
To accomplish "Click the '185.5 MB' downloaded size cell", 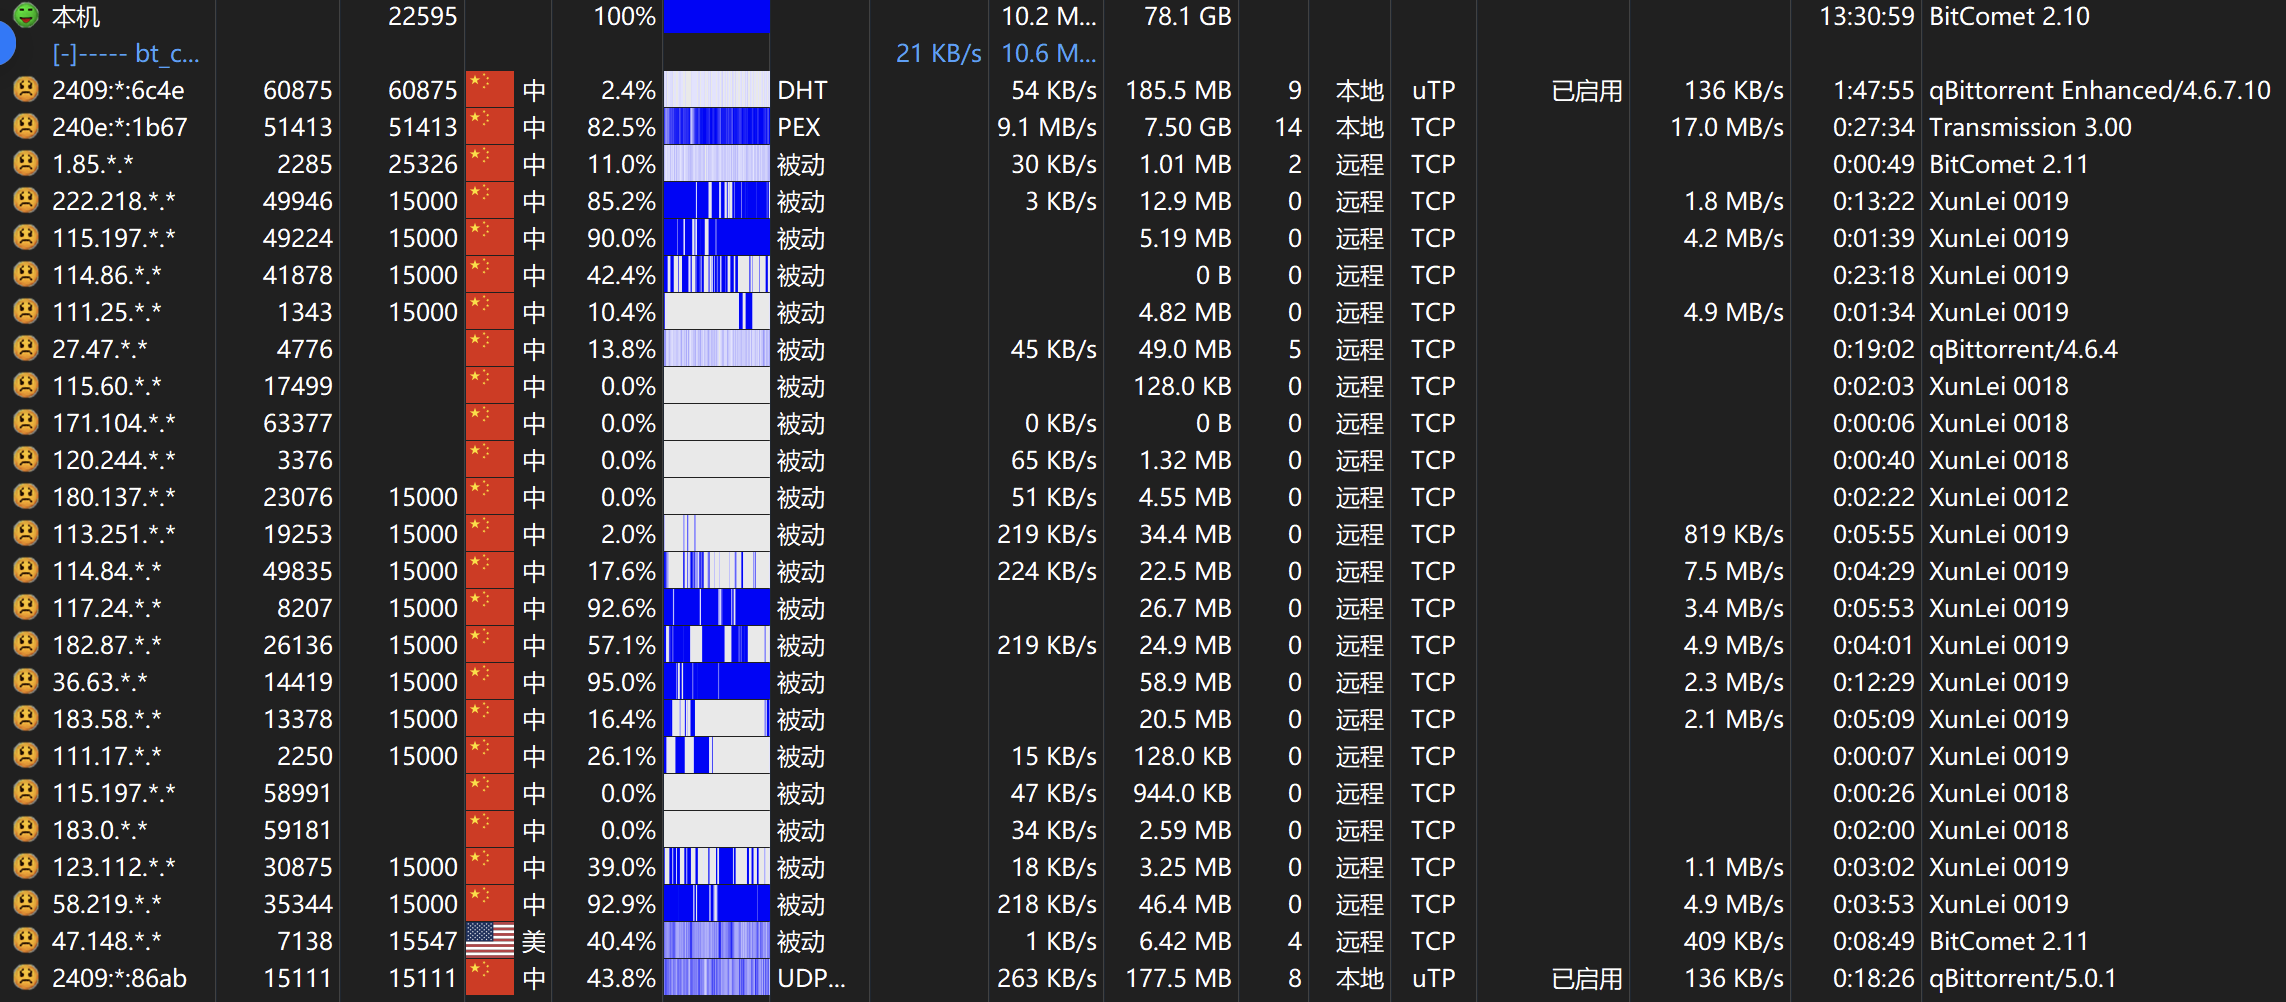I will (x=1178, y=90).
